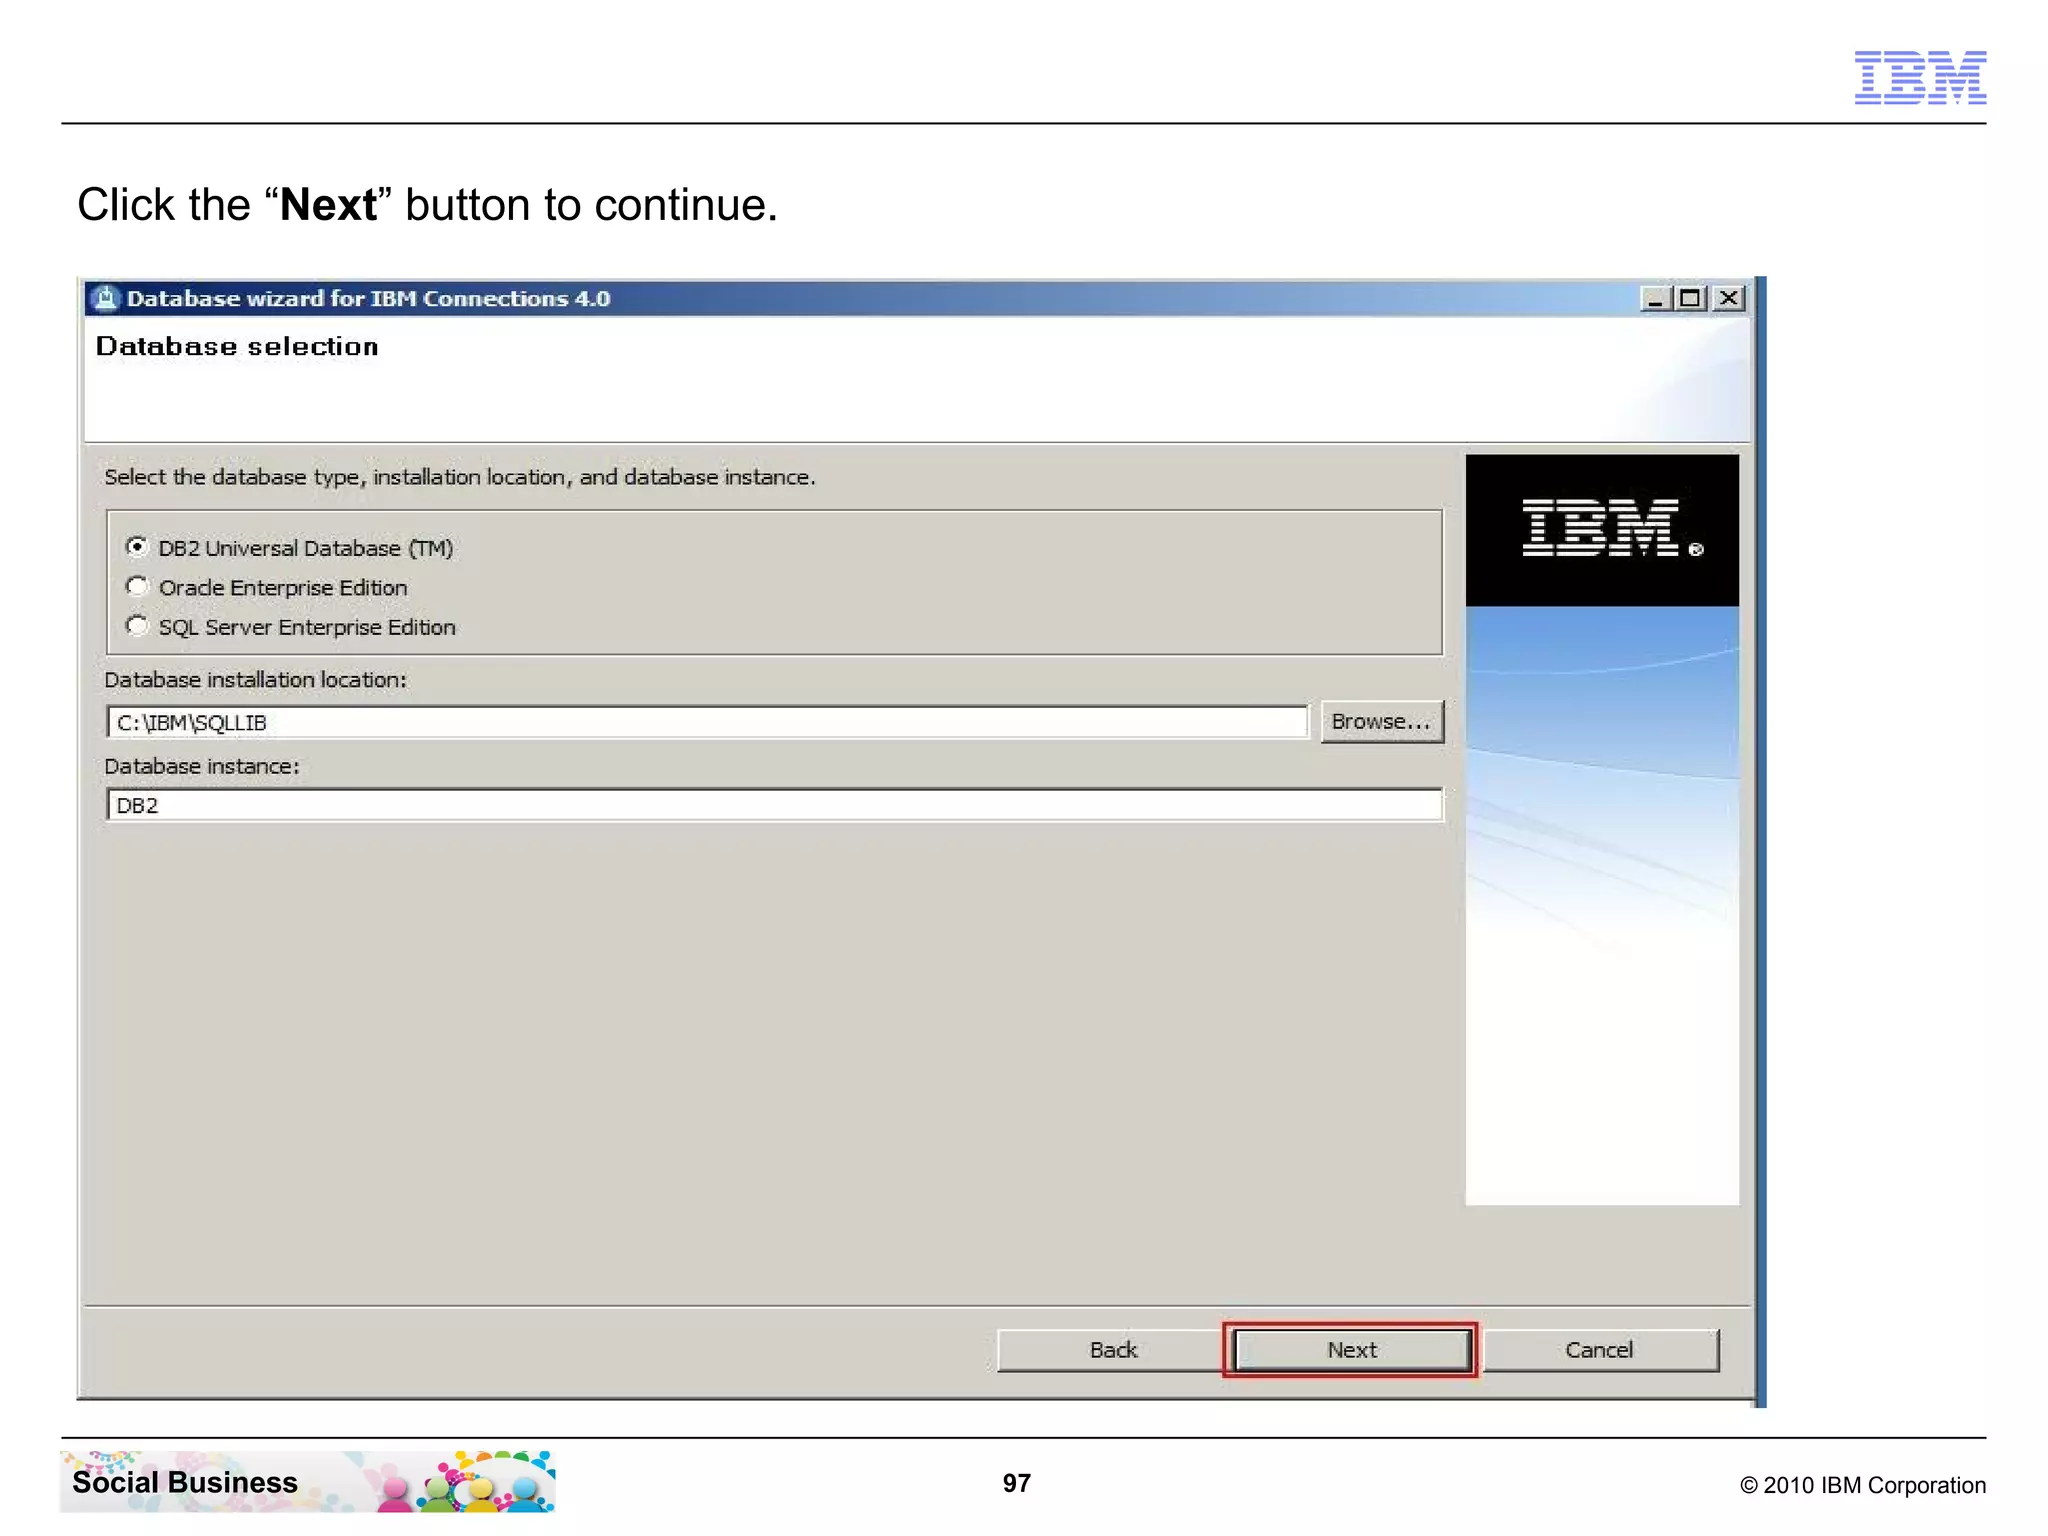The image size is (2048, 1536).
Task: Click the Social Business banner graphic
Action: 308,1481
